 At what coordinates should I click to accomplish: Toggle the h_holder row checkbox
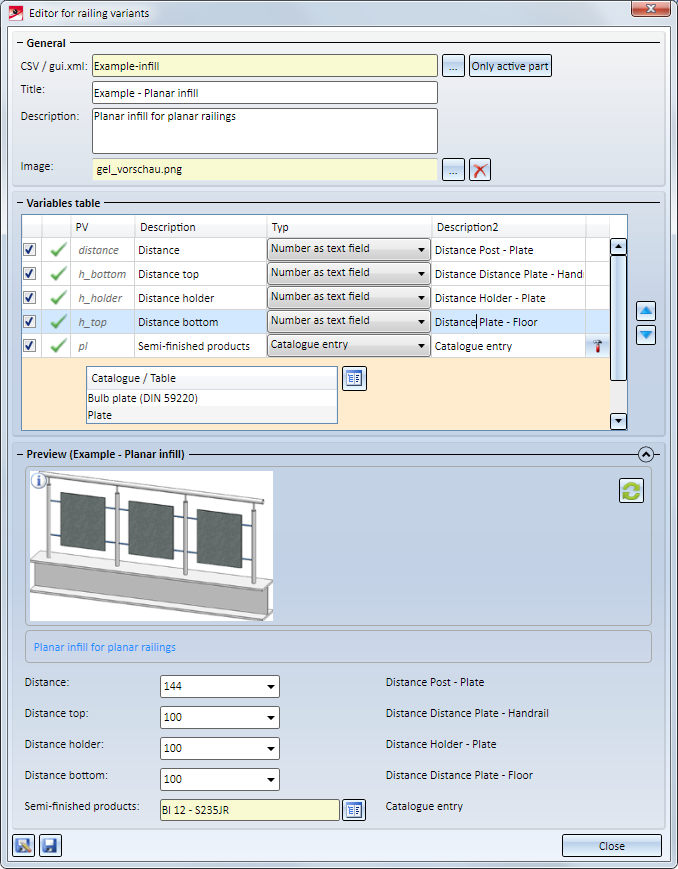tap(29, 298)
